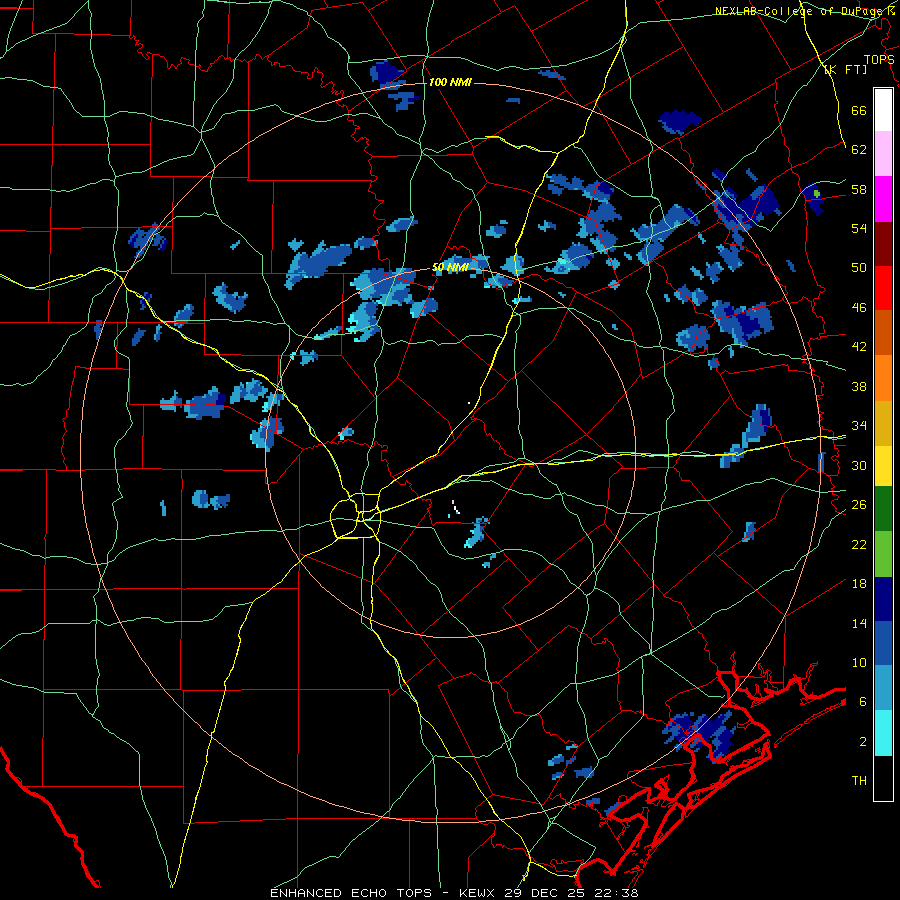This screenshot has height=900, width=900.
Task: Select the 22 scale value
Action: 859,544
